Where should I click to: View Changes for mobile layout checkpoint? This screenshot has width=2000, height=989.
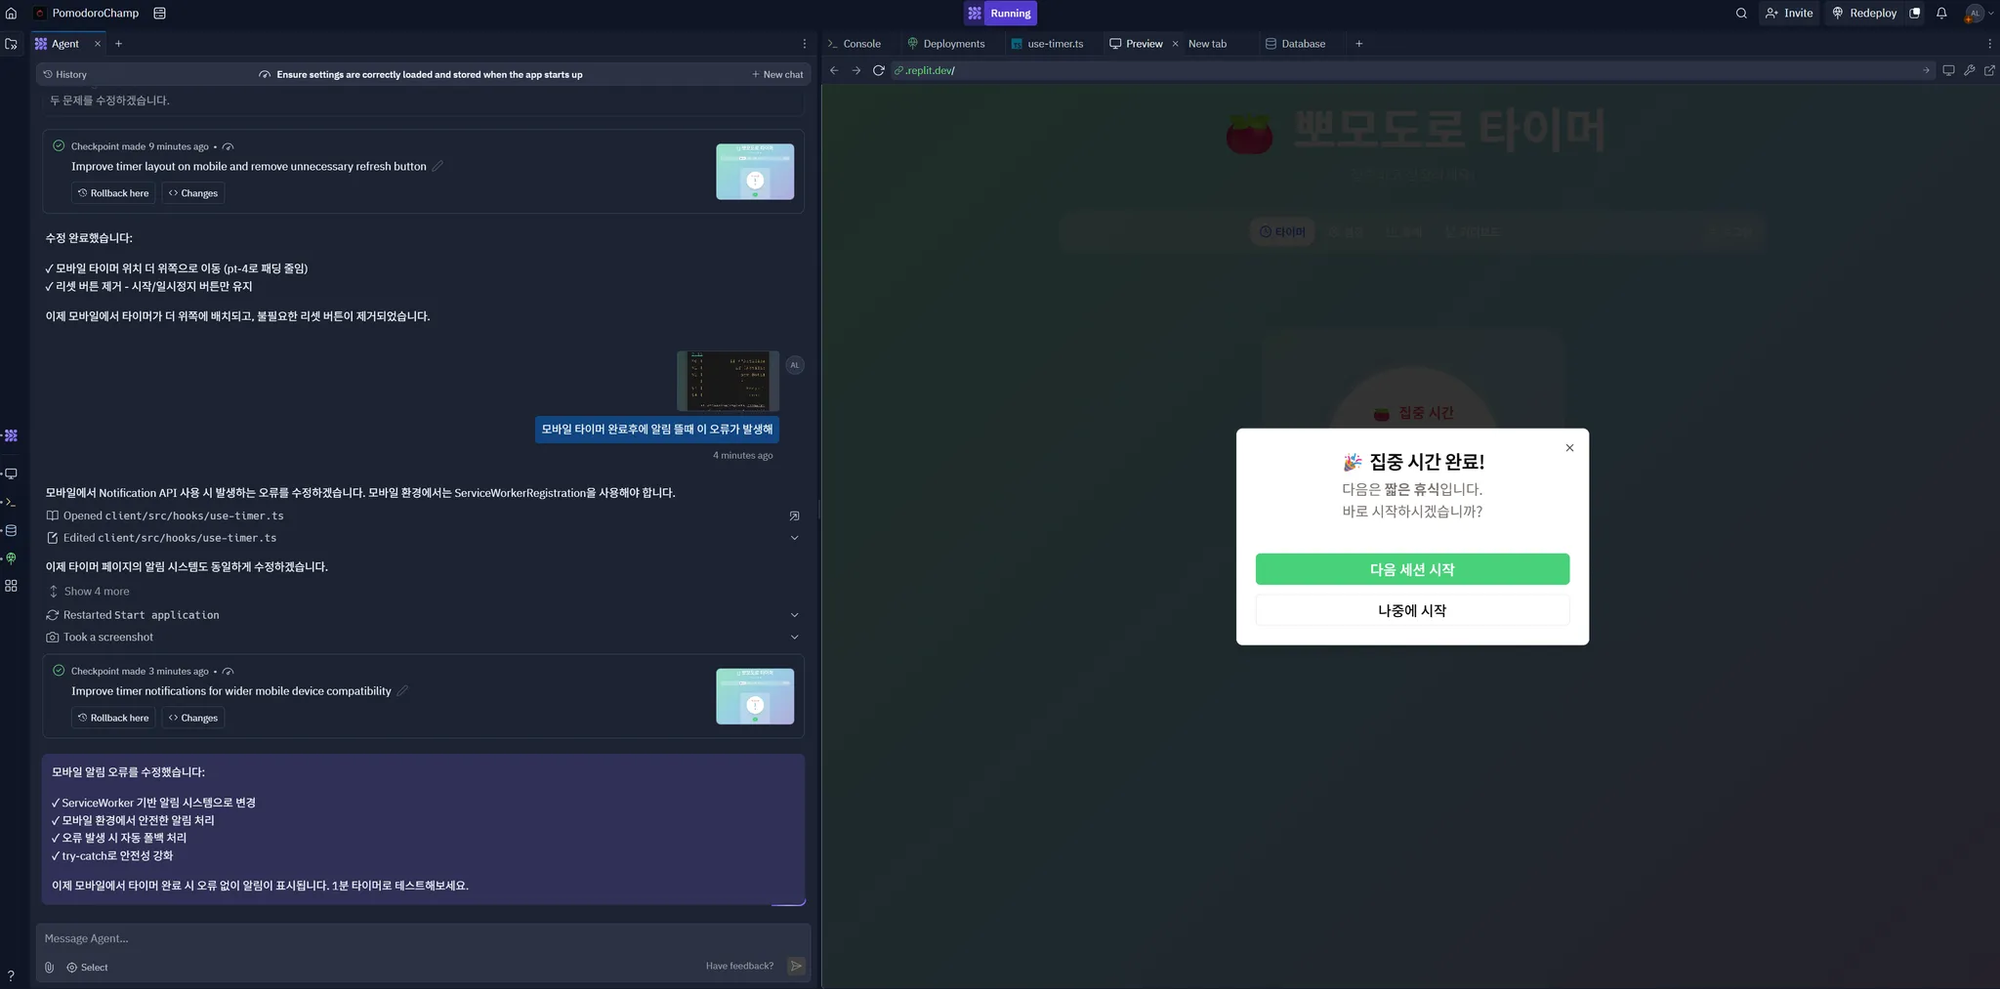(x=193, y=193)
